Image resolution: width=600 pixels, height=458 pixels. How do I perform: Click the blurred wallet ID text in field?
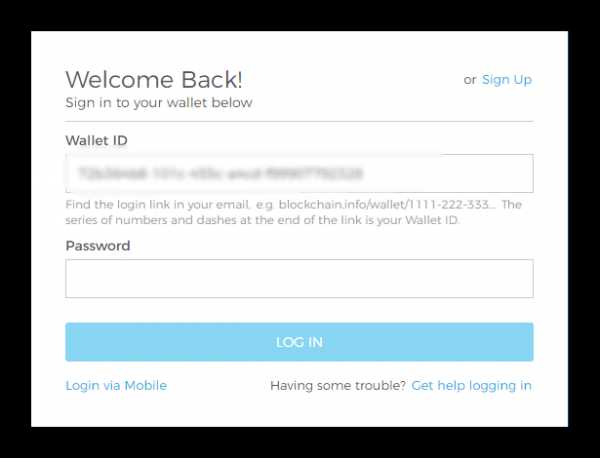(x=220, y=173)
